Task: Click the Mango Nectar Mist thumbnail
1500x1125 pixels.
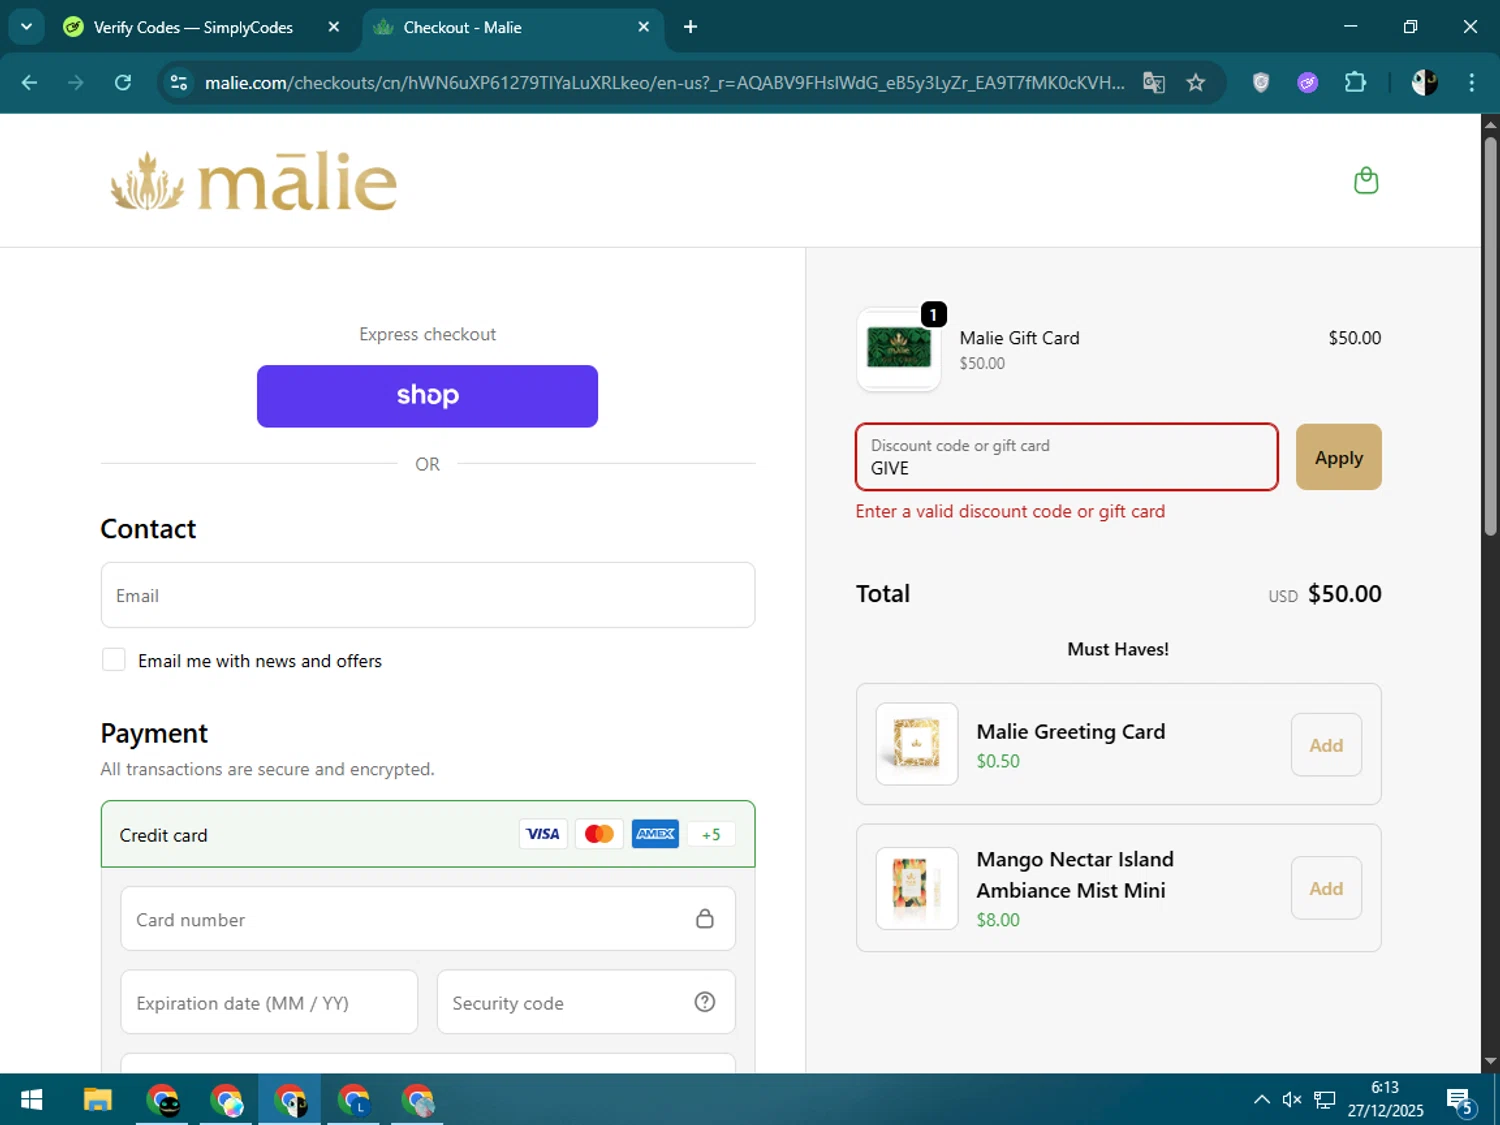Action: (917, 888)
